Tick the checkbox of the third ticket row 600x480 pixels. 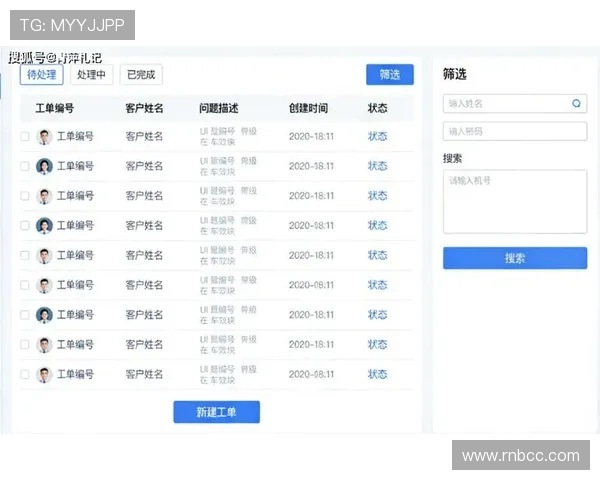point(25,196)
